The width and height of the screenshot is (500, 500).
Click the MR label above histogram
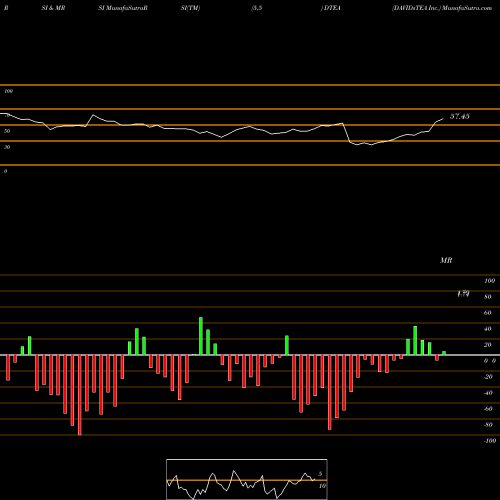tap(446, 260)
